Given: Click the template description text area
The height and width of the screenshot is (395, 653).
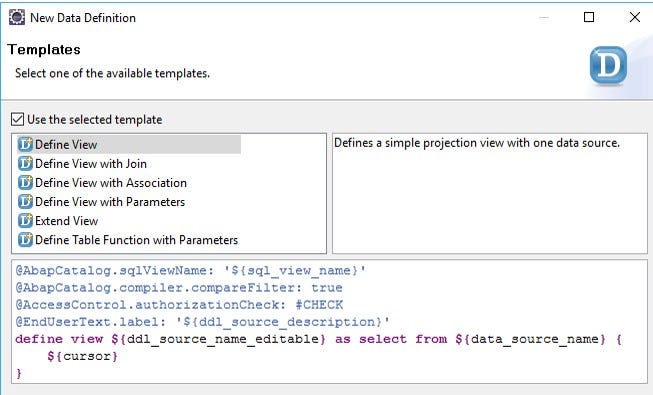Looking at the screenshot, I should [490, 193].
